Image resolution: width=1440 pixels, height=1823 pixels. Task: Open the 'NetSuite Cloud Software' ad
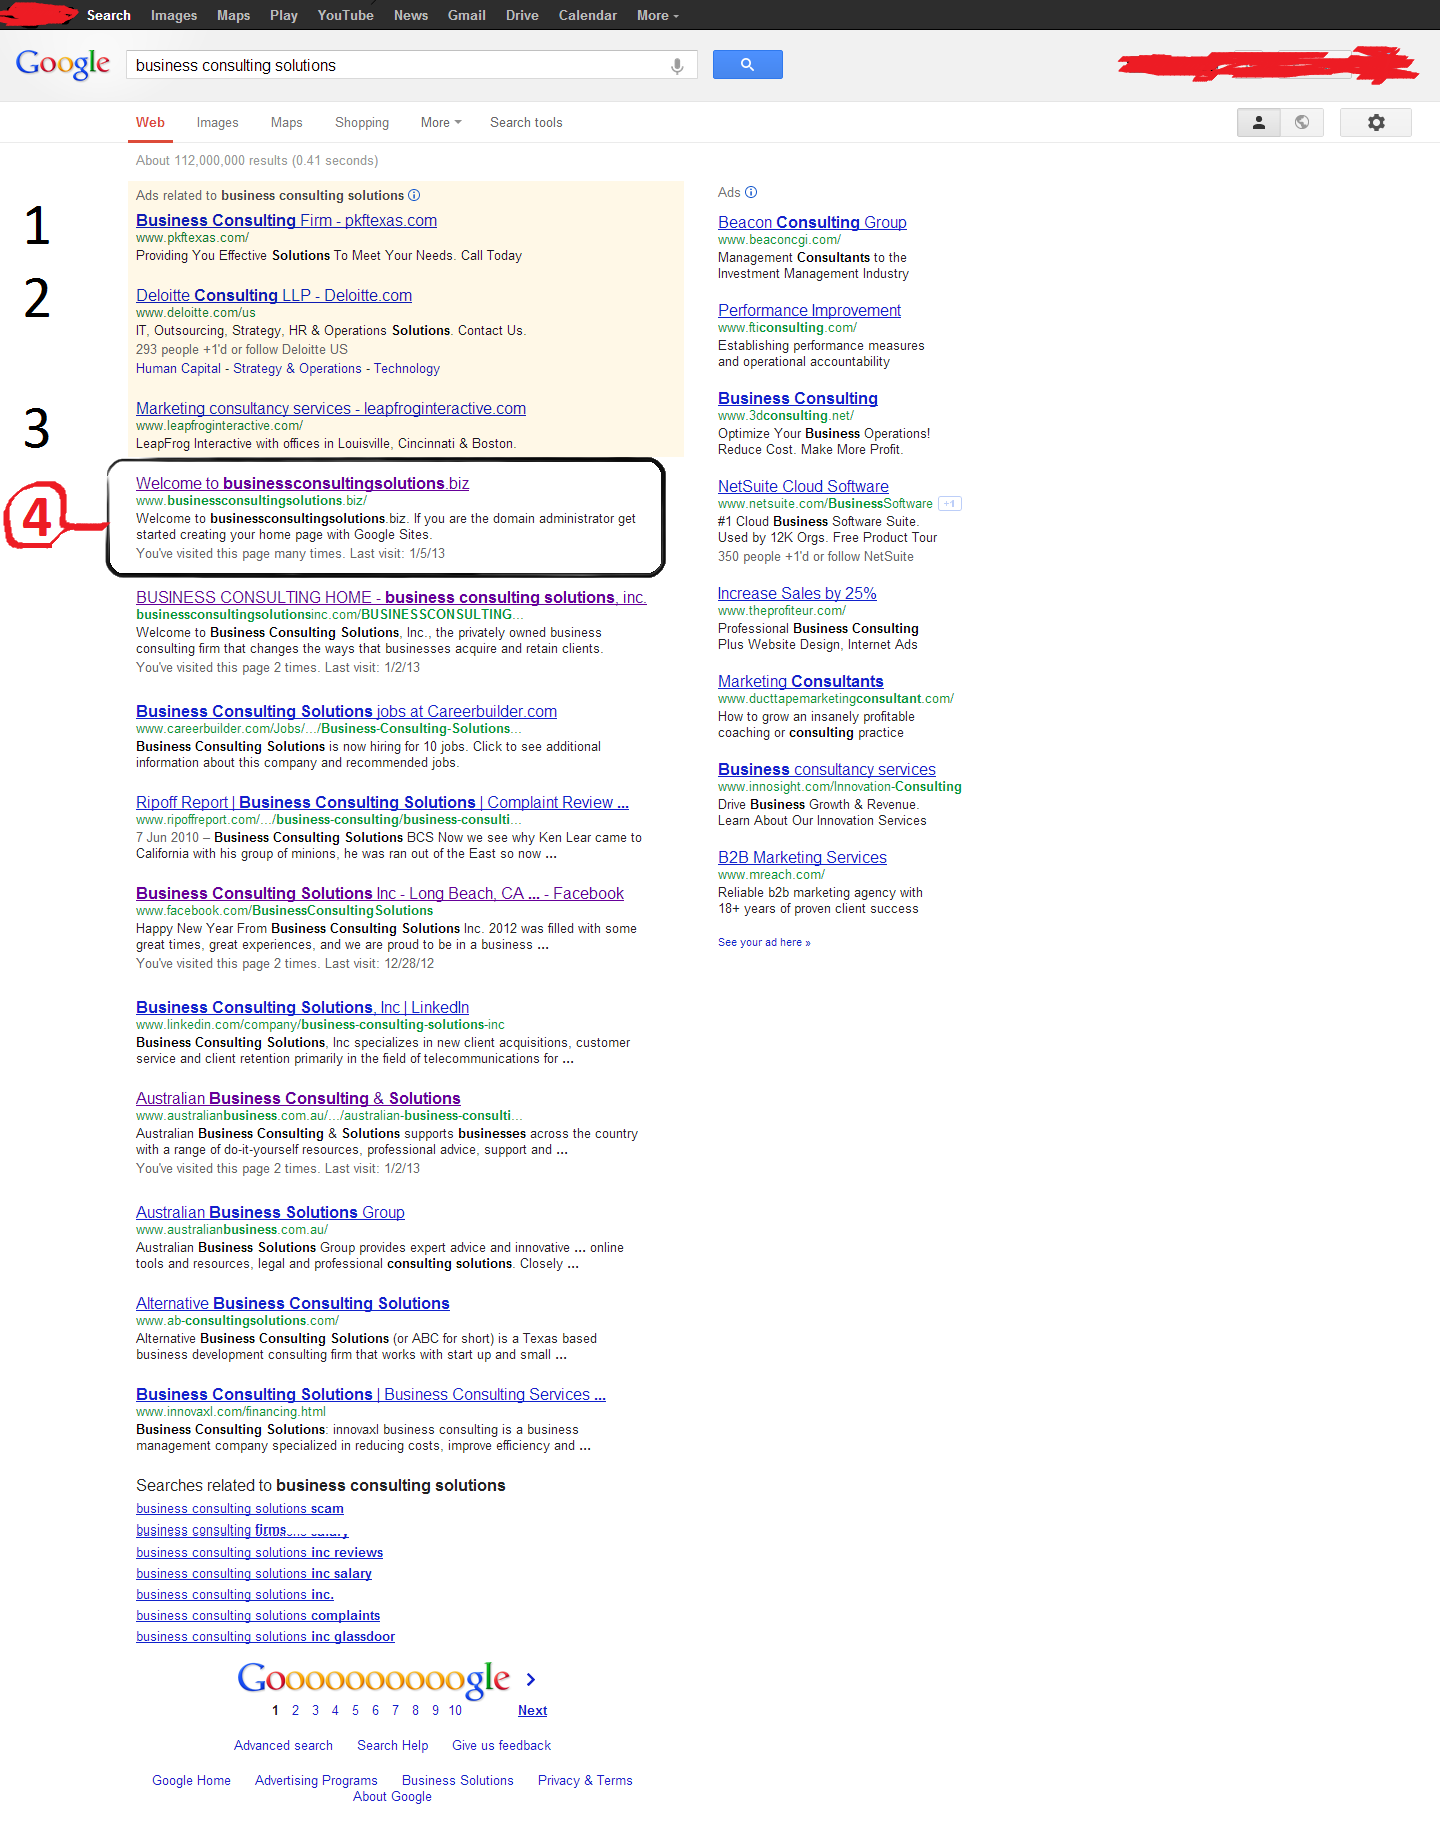click(x=803, y=486)
